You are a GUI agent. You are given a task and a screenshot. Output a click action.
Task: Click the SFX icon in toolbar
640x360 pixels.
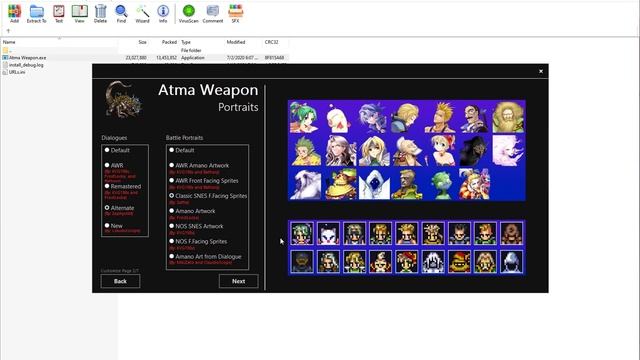[x=236, y=11]
